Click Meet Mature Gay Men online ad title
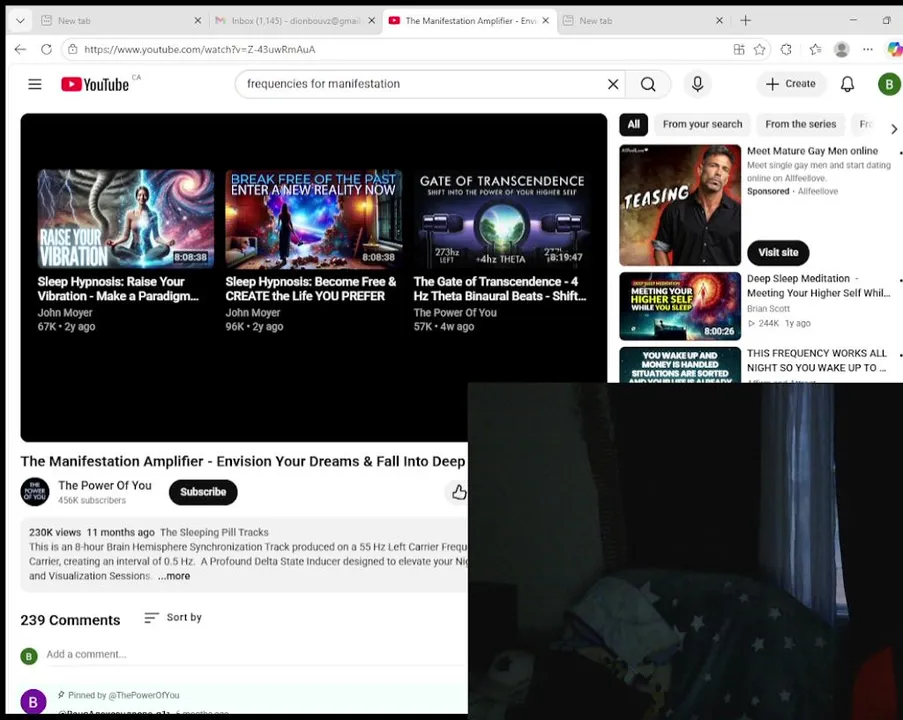903x720 pixels. 812,151
